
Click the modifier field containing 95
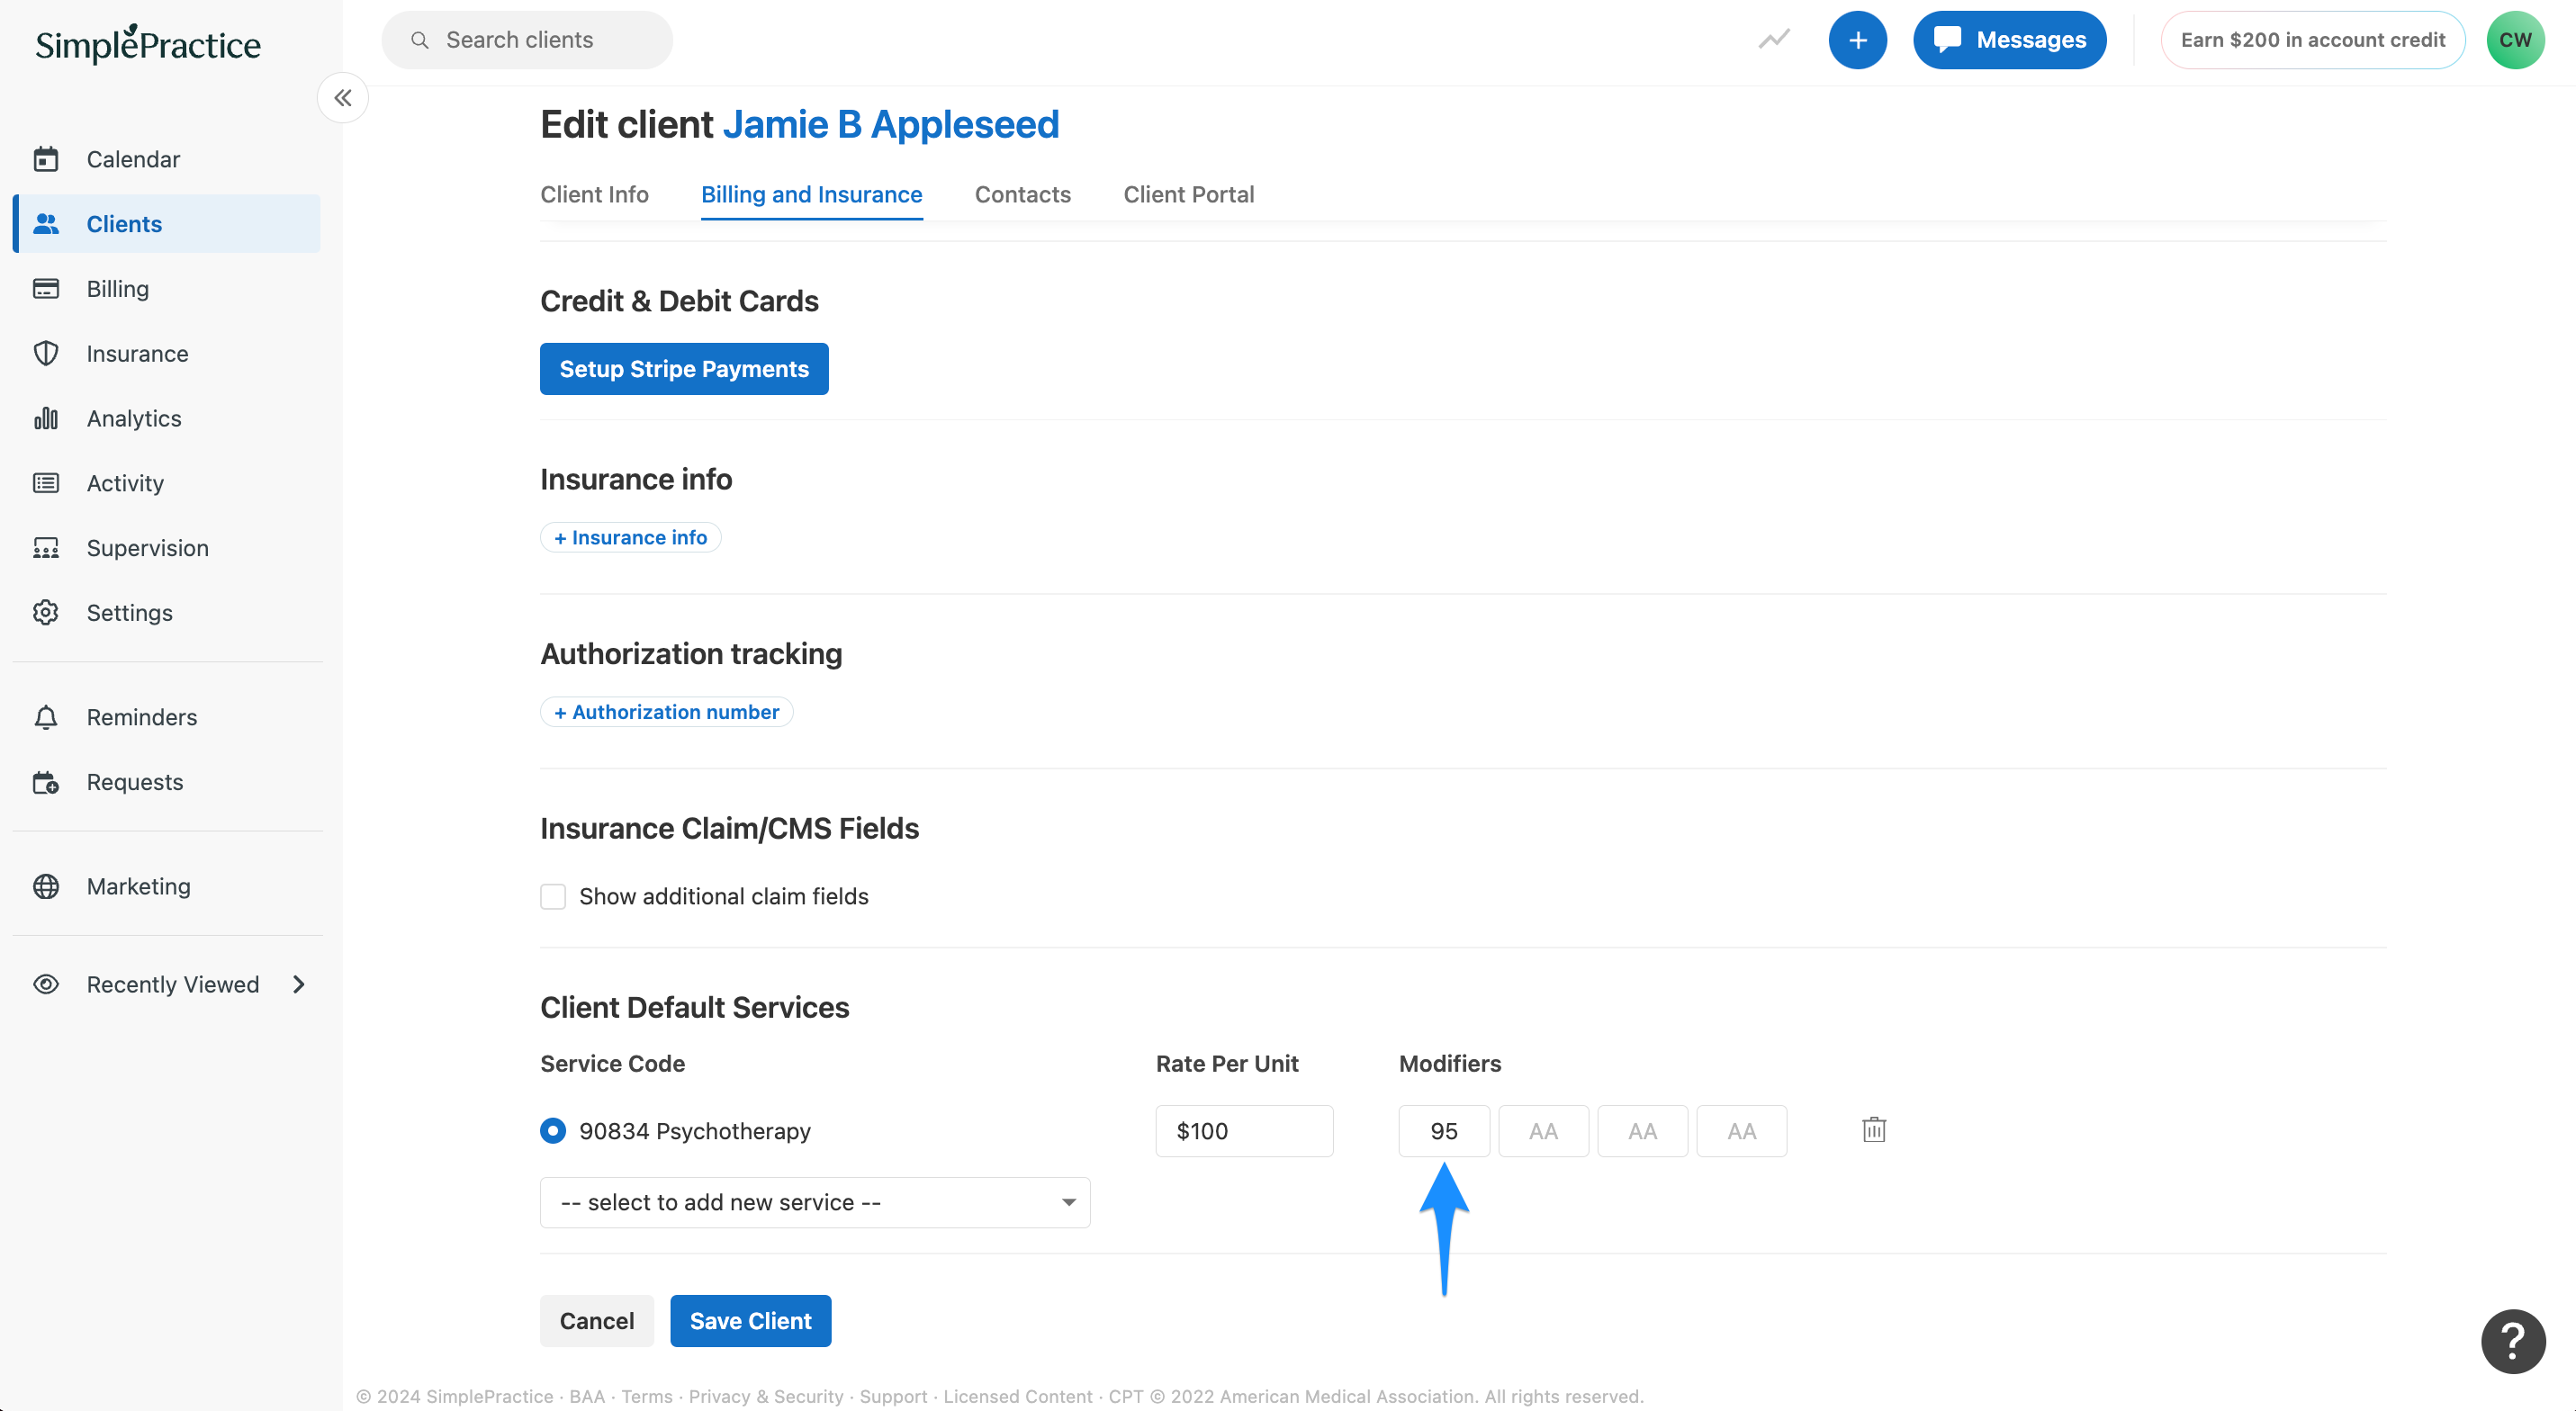click(x=1444, y=1131)
